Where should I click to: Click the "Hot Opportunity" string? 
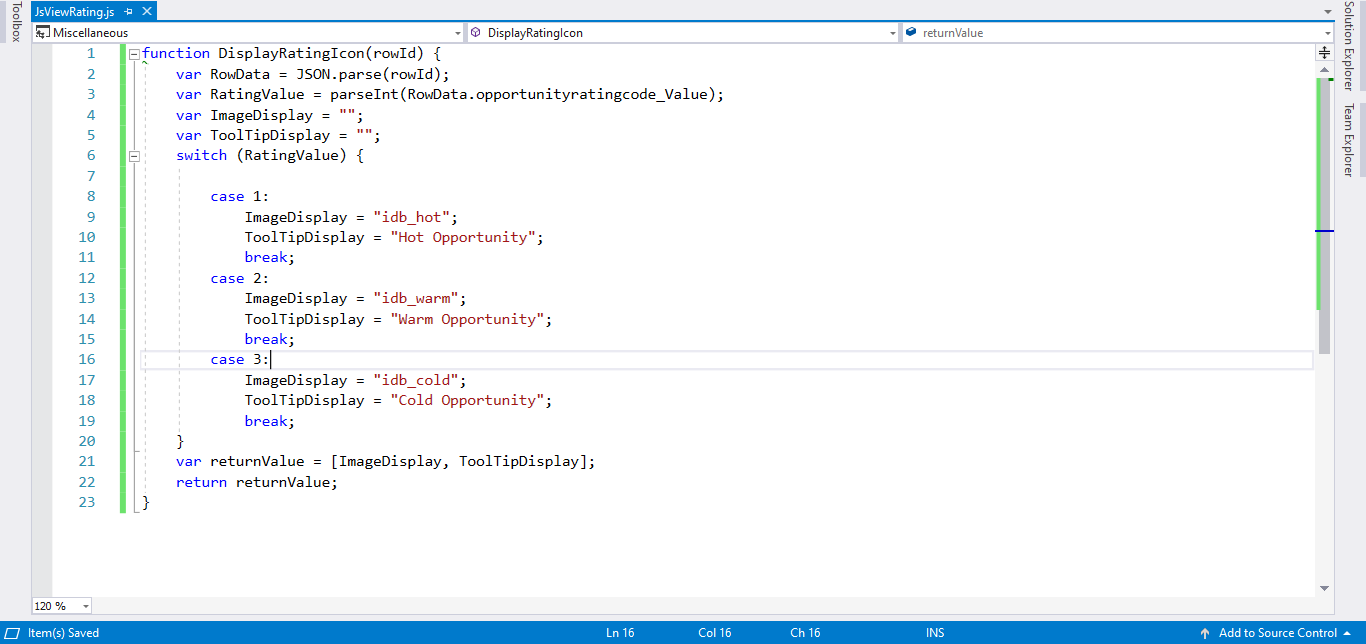tap(466, 237)
